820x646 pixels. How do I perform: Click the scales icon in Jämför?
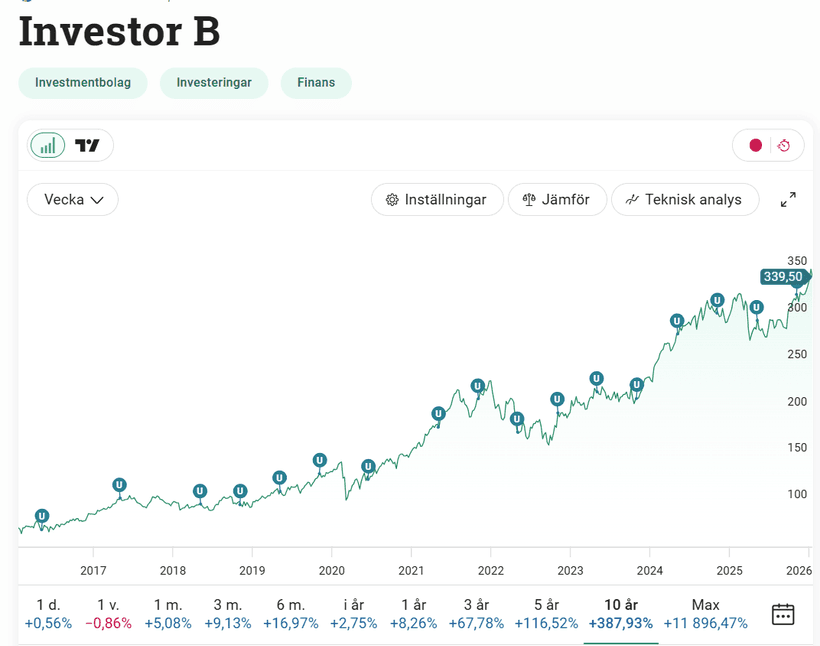tap(528, 200)
